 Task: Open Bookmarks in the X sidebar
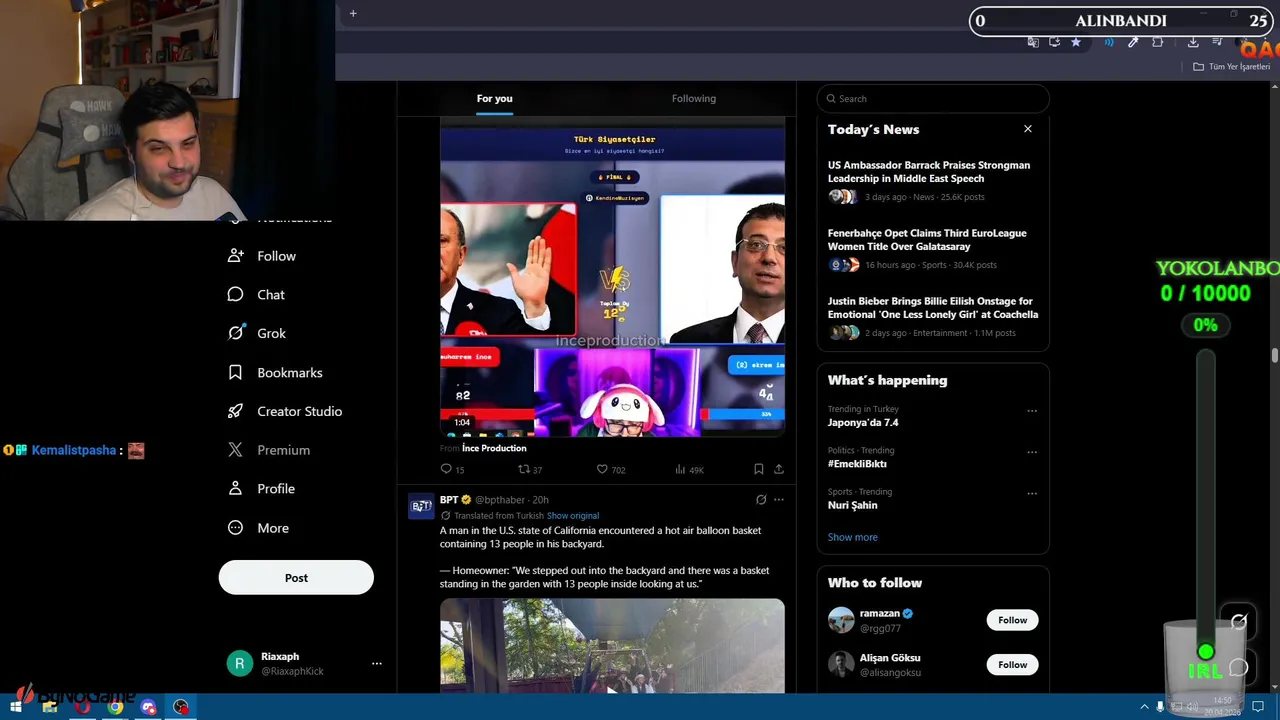tap(275, 372)
